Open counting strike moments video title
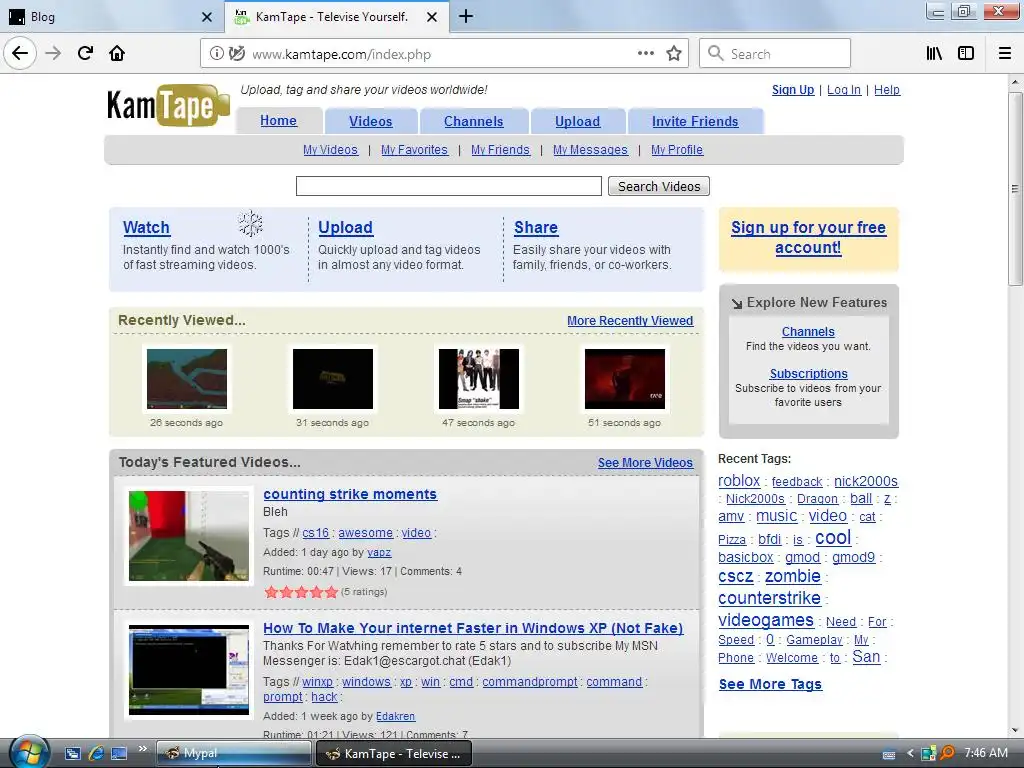This screenshot has height=768, width=1024. pos(350,494)
